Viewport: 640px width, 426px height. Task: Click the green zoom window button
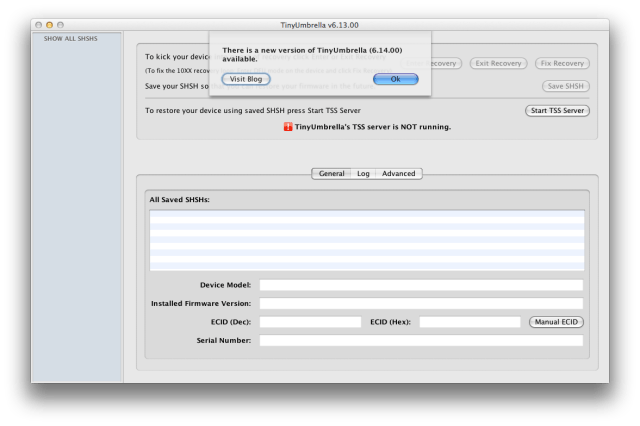click(x=62, y=22)
